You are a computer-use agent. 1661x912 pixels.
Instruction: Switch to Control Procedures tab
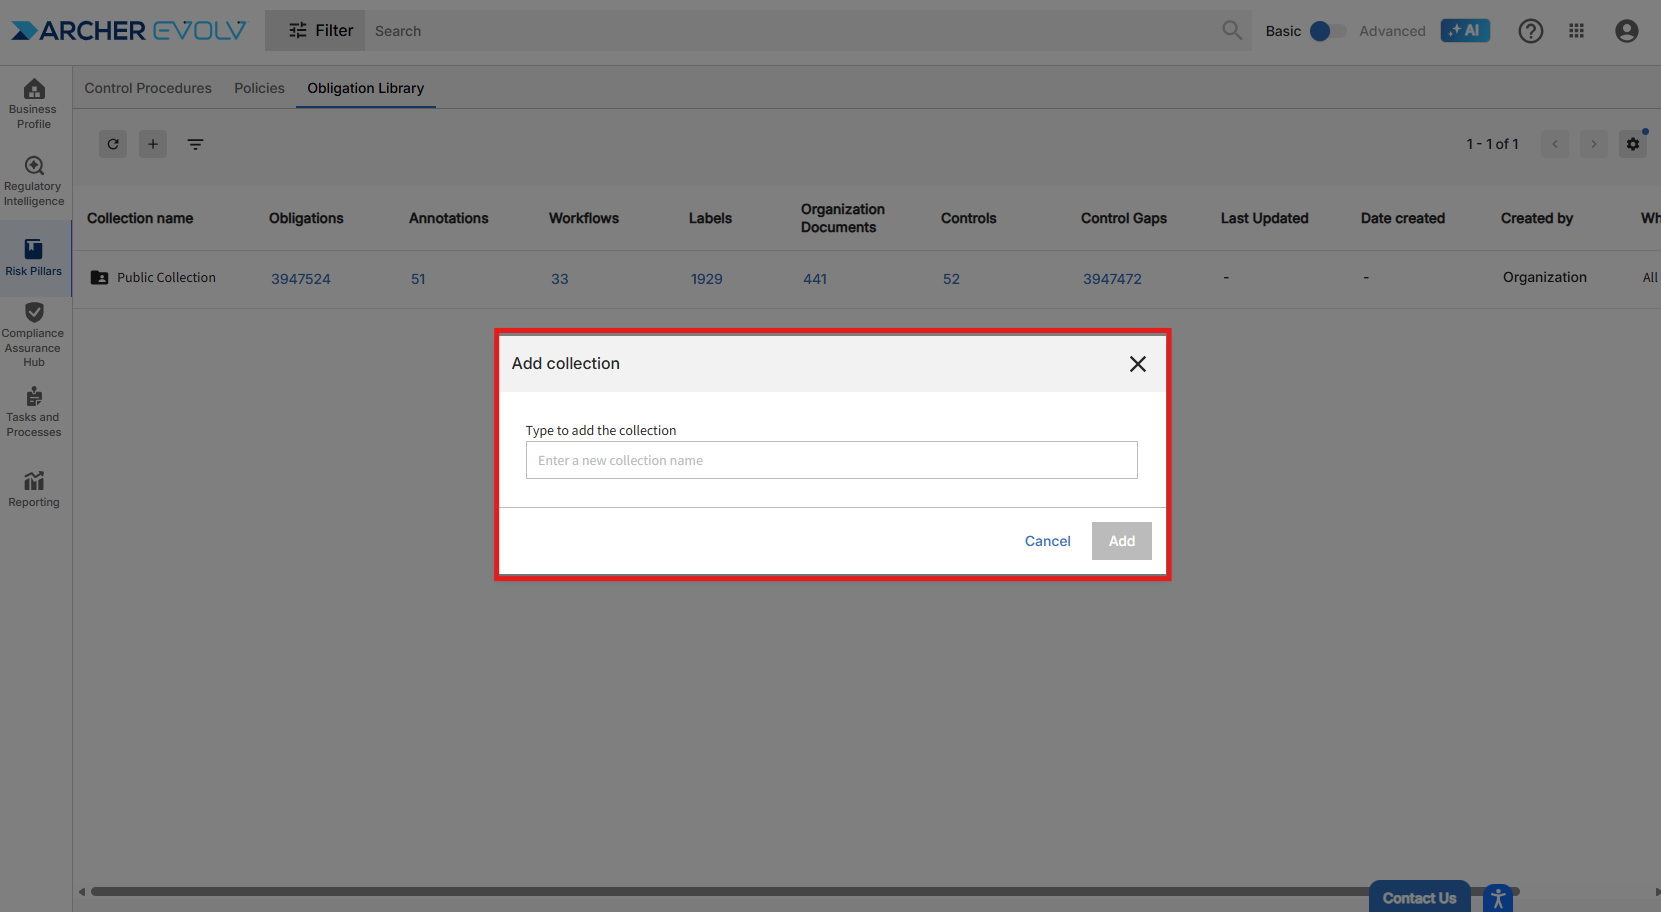click(148, 88)
